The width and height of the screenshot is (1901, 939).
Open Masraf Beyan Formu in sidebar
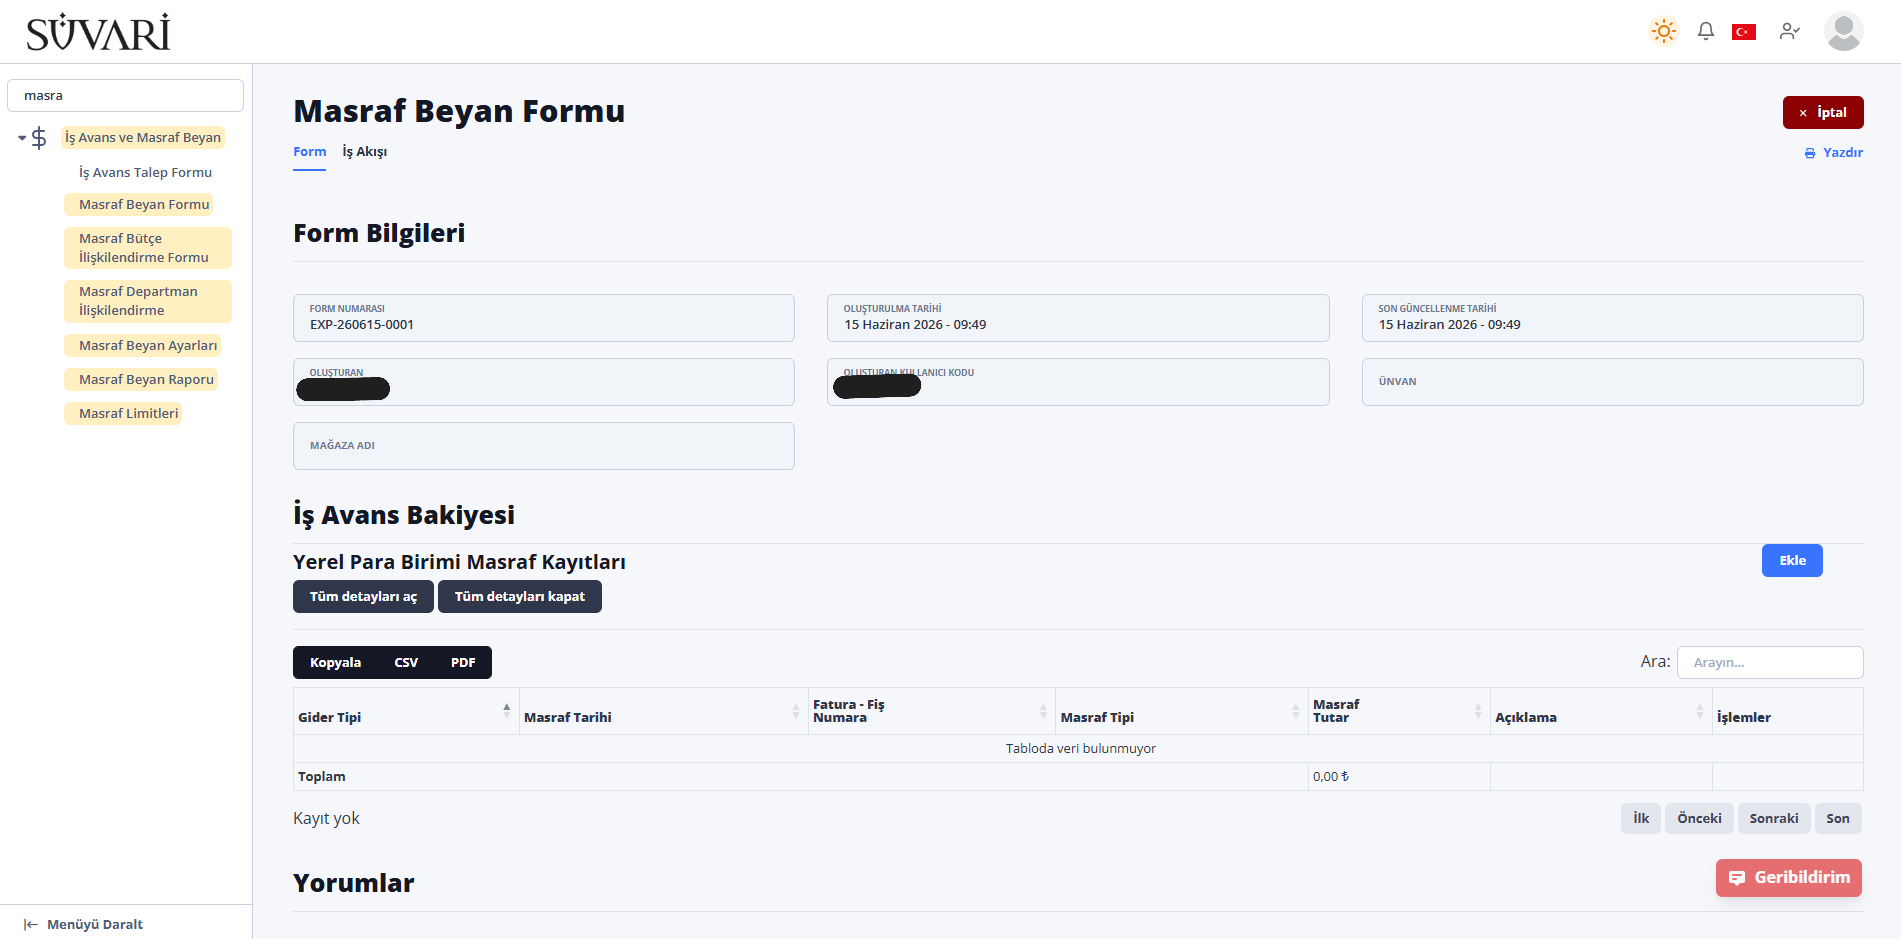point(139,204)
